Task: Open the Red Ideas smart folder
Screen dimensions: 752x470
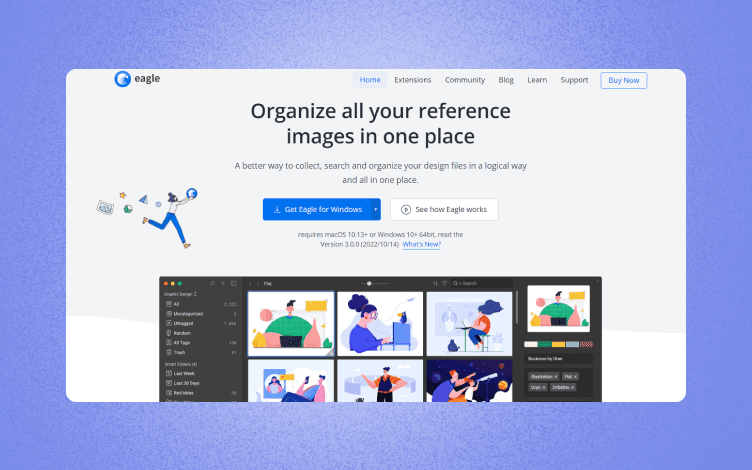Action: (x=201, y=393)
